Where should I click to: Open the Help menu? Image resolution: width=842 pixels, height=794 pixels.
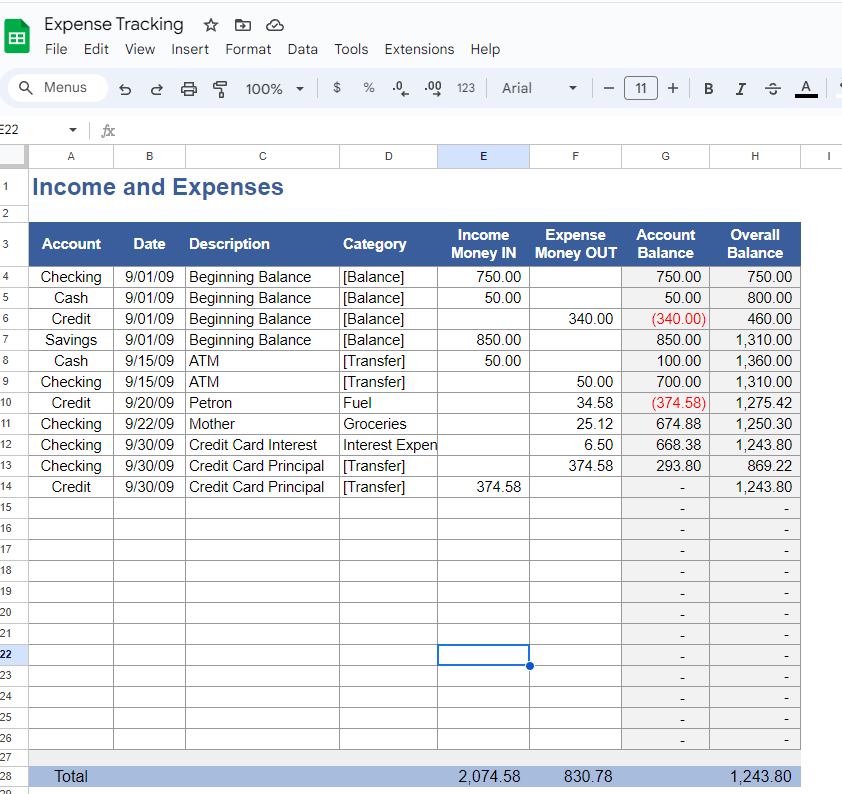tap(485, 49)
